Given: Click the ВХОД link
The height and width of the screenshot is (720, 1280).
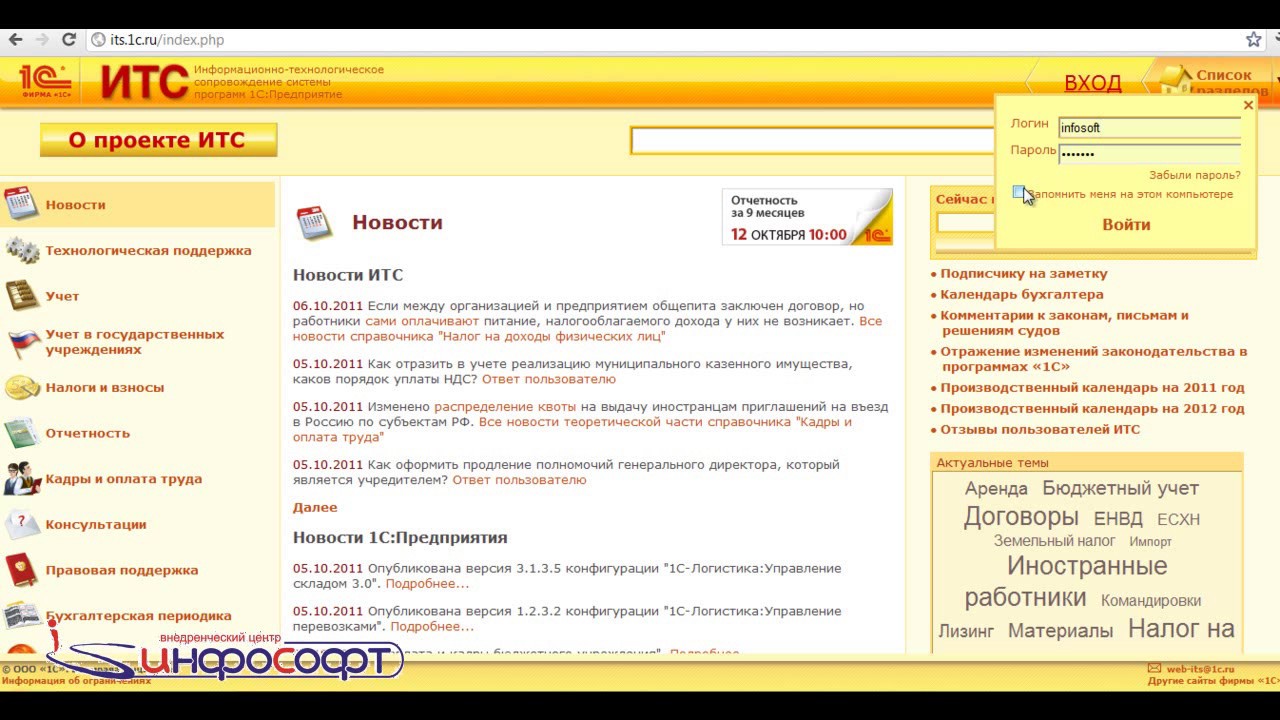Looking at the screenshot, I should (x=1092, y=83).
